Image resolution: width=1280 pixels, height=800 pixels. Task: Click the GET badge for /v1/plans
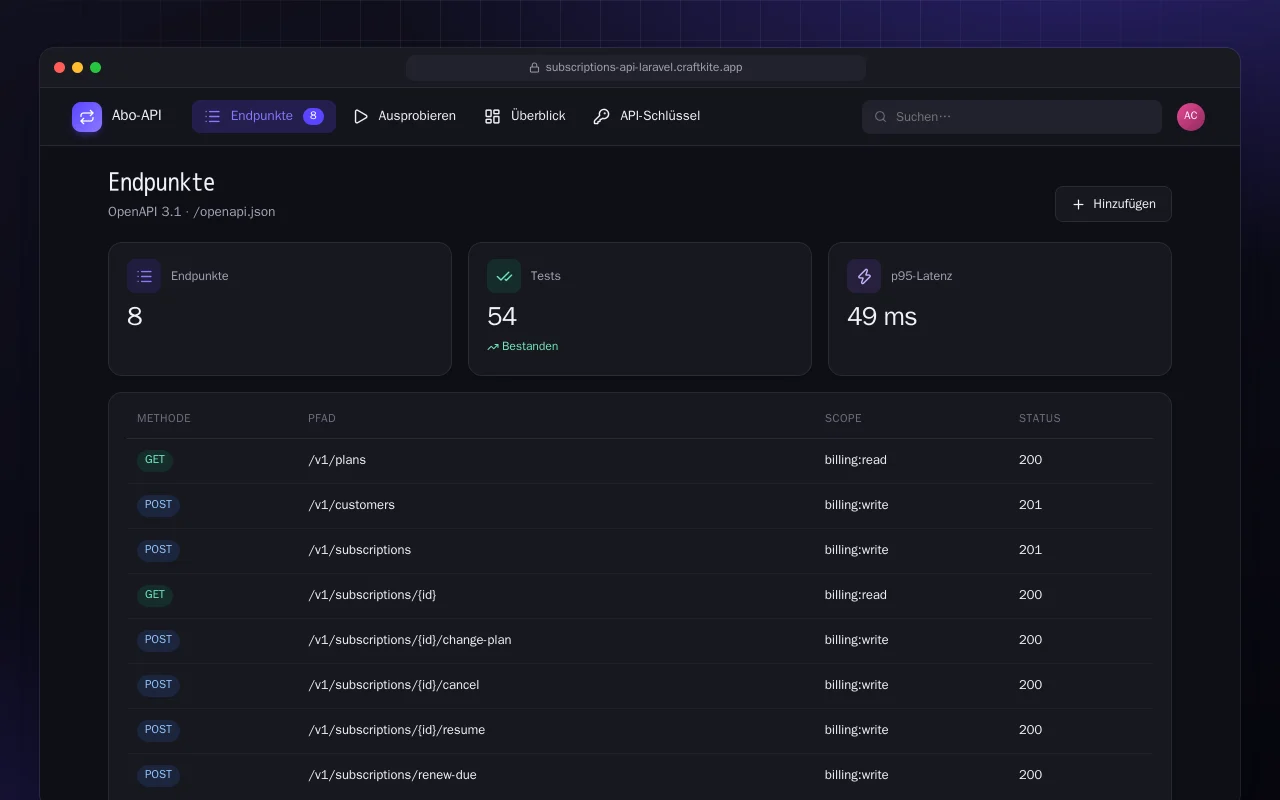pos(155,460)
